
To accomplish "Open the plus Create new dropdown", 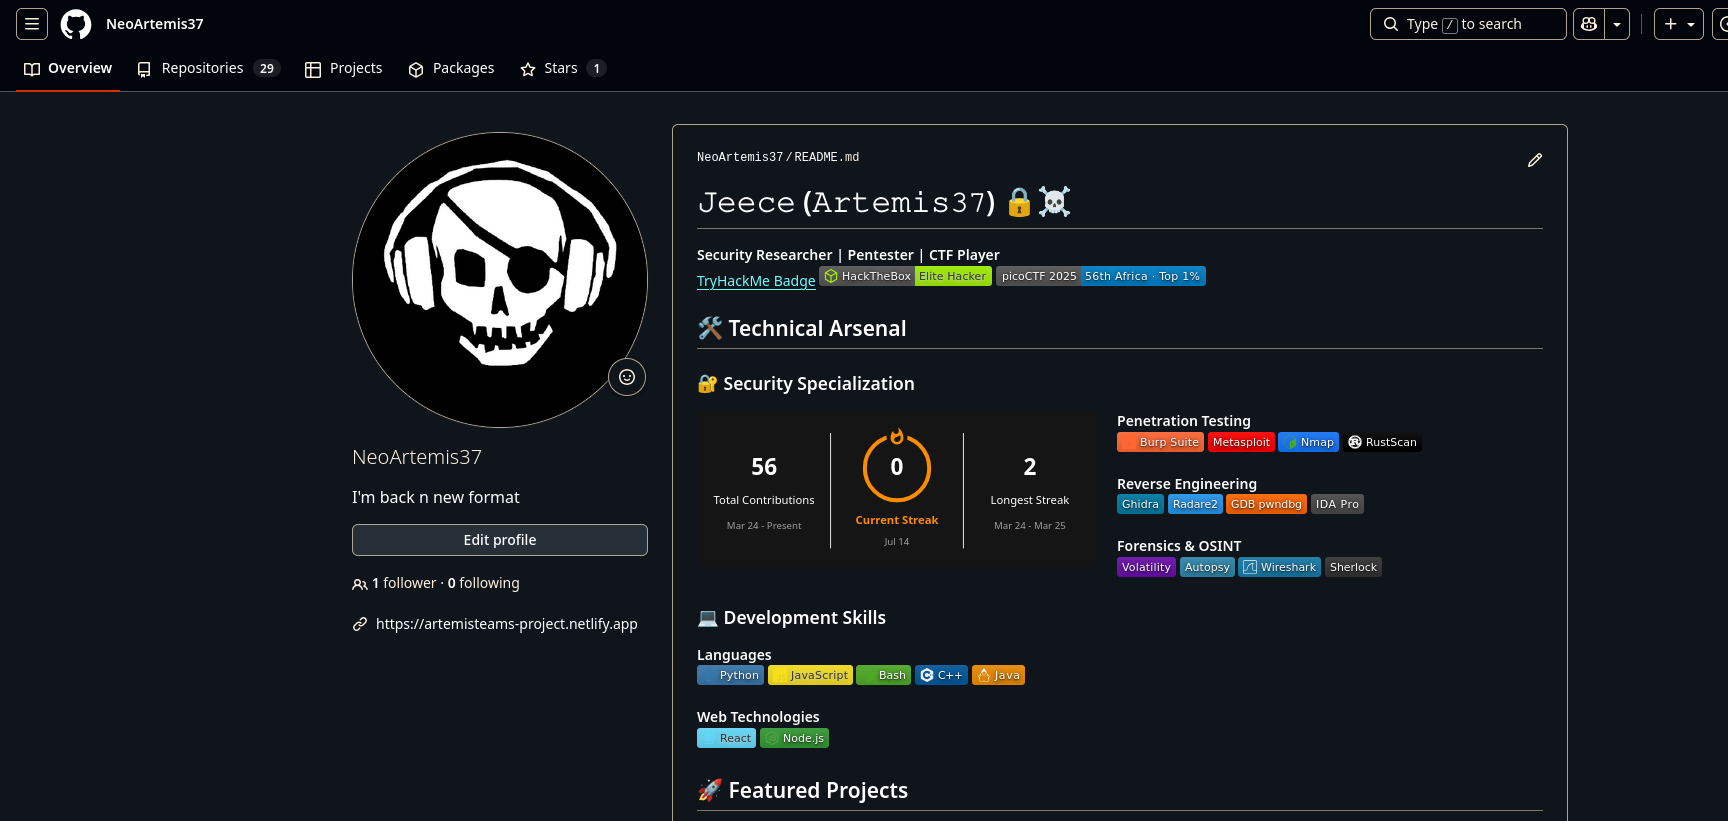I will [1679, 24].
